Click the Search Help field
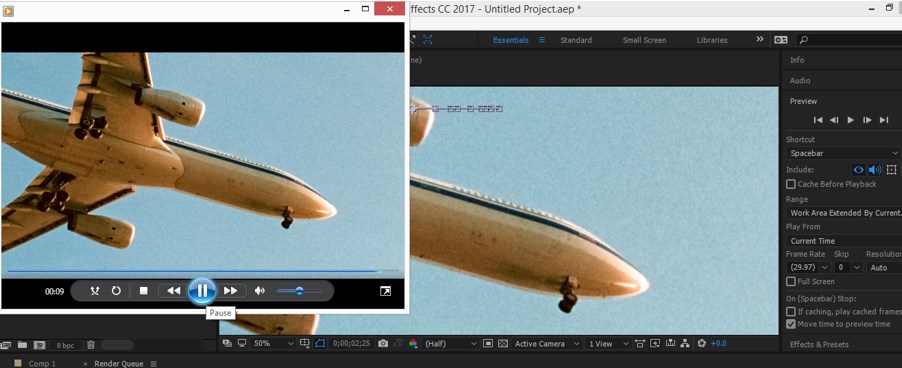902x368 pixels. click(849, 40)
